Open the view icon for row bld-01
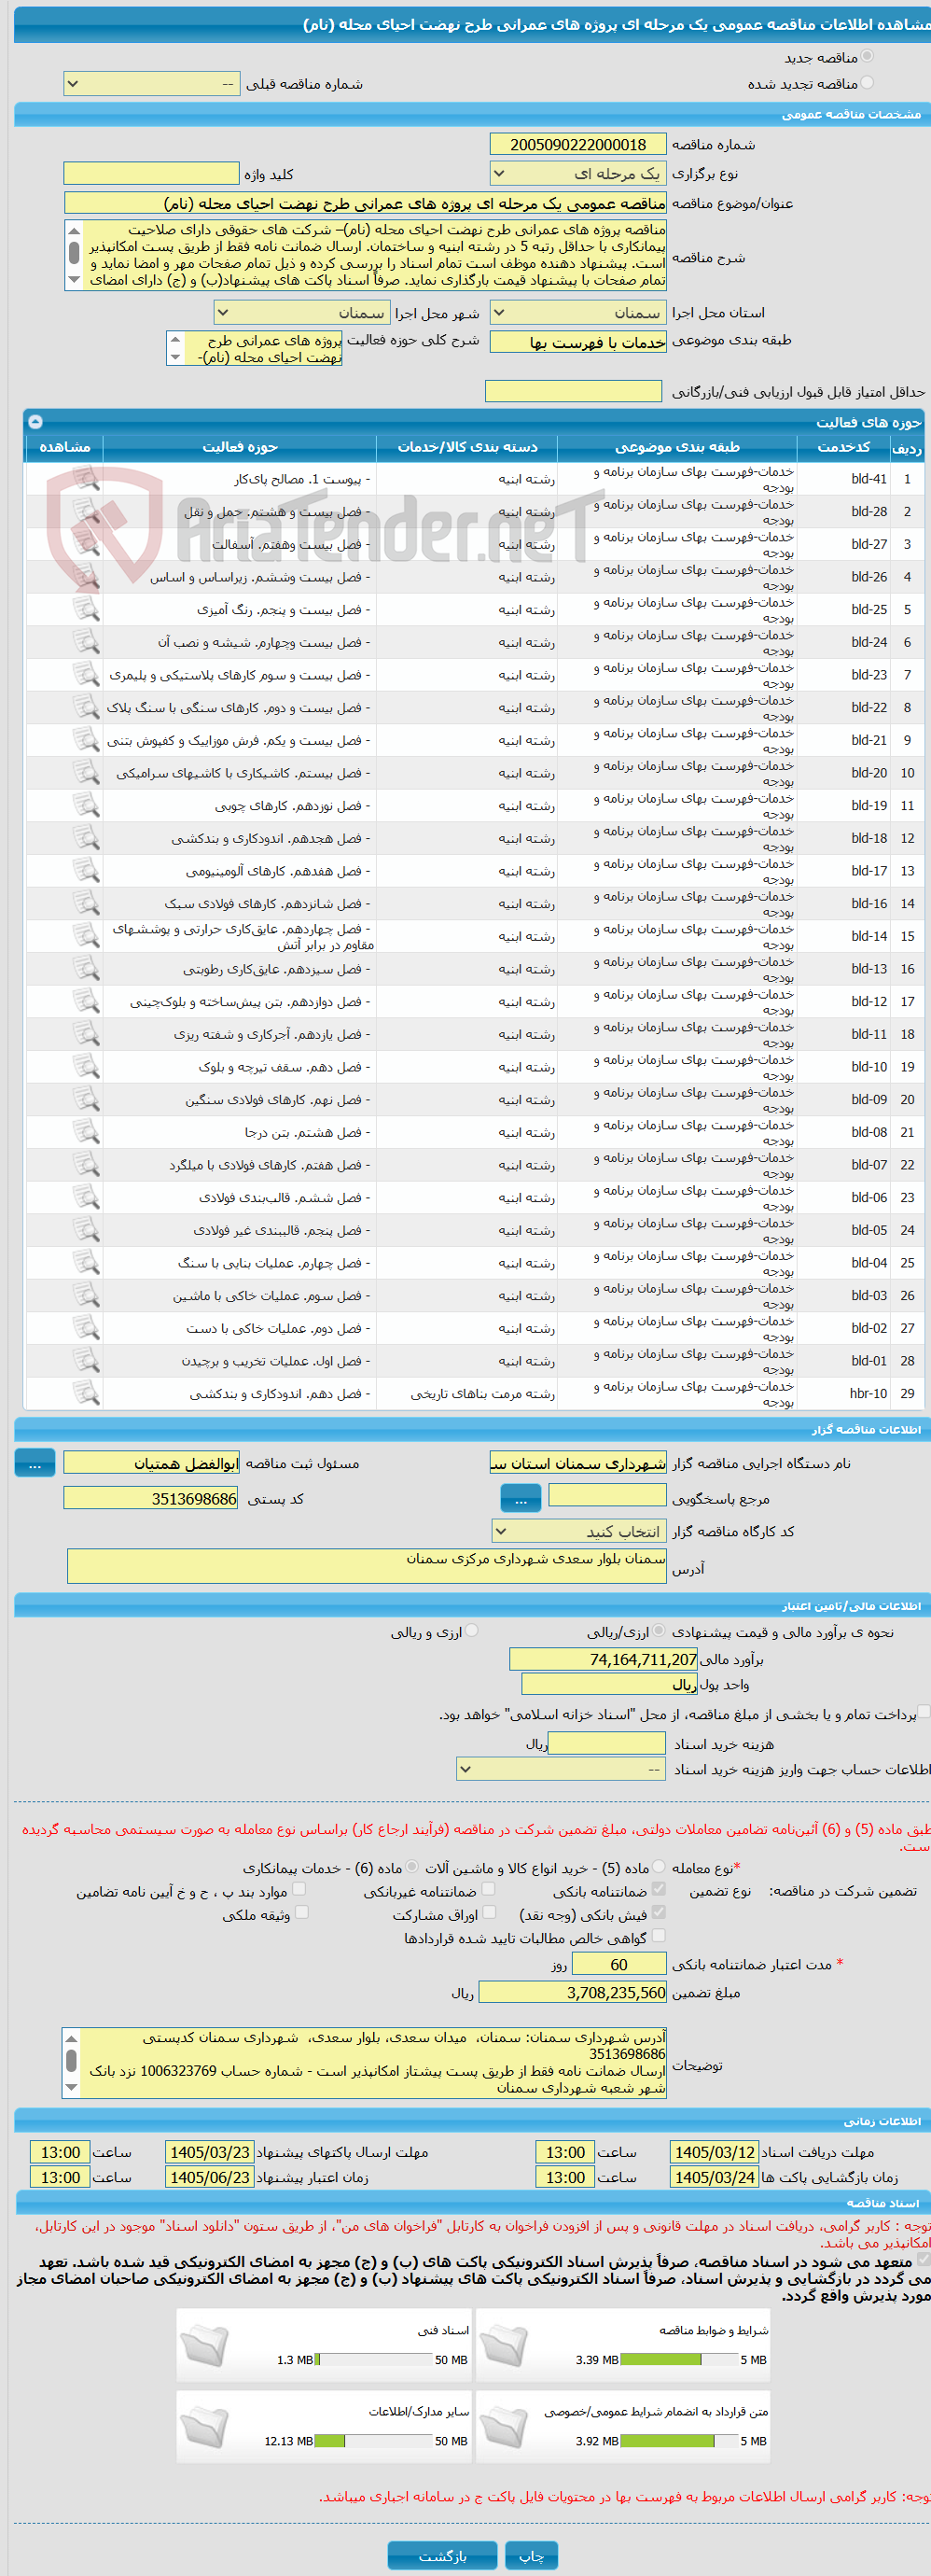The height and width of the screenshot is (2576, 931). tap(87, 1360)
